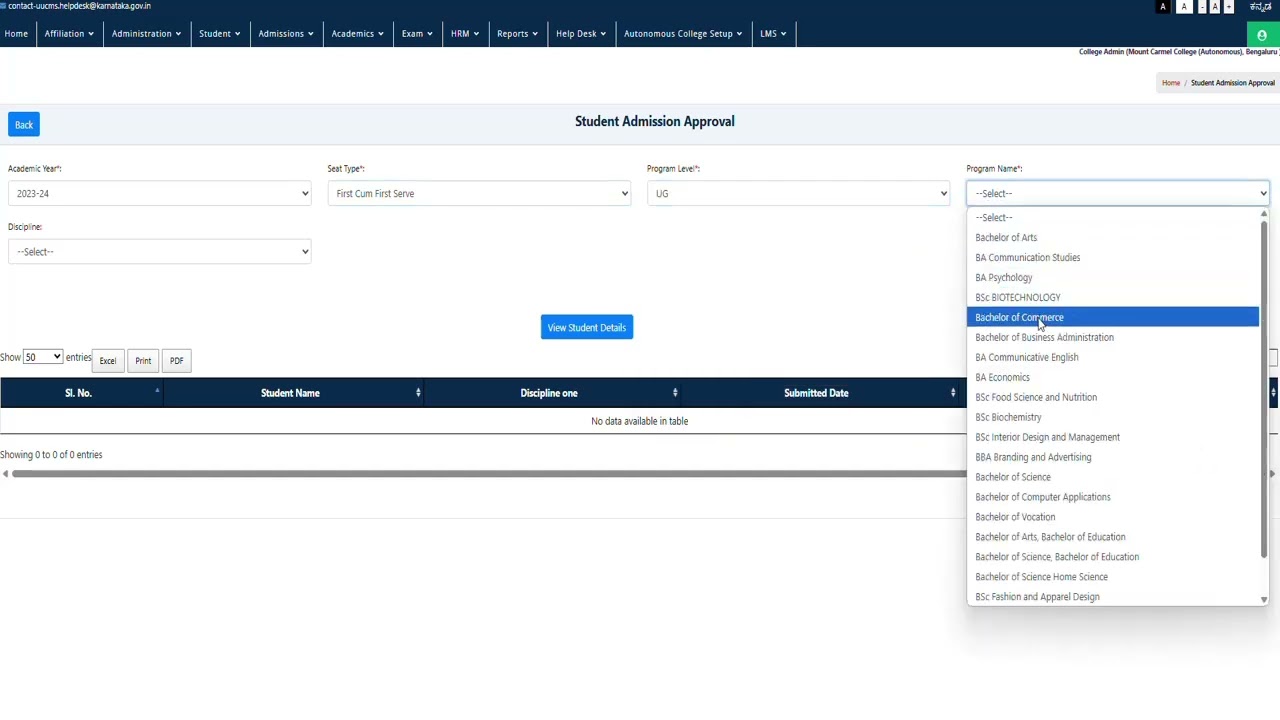Open LMS menu

[772, 34]
